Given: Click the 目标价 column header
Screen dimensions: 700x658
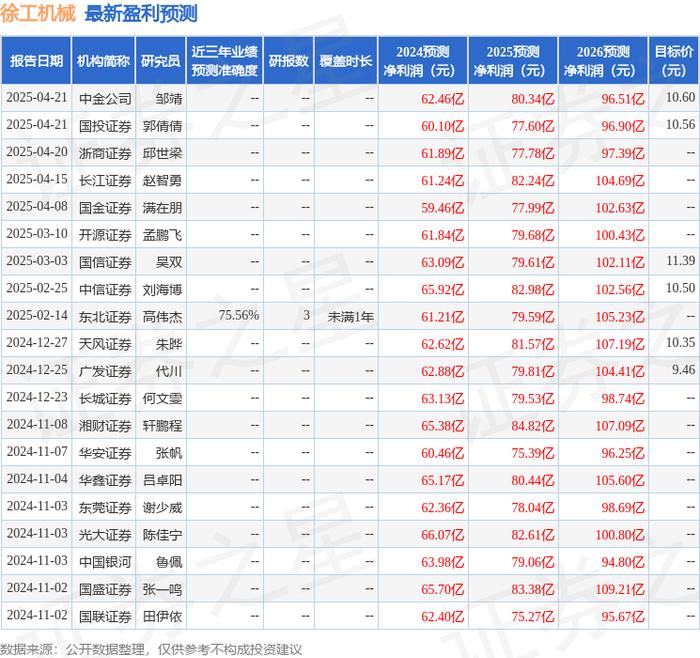Looking at the screenshot, I should 674,61.
